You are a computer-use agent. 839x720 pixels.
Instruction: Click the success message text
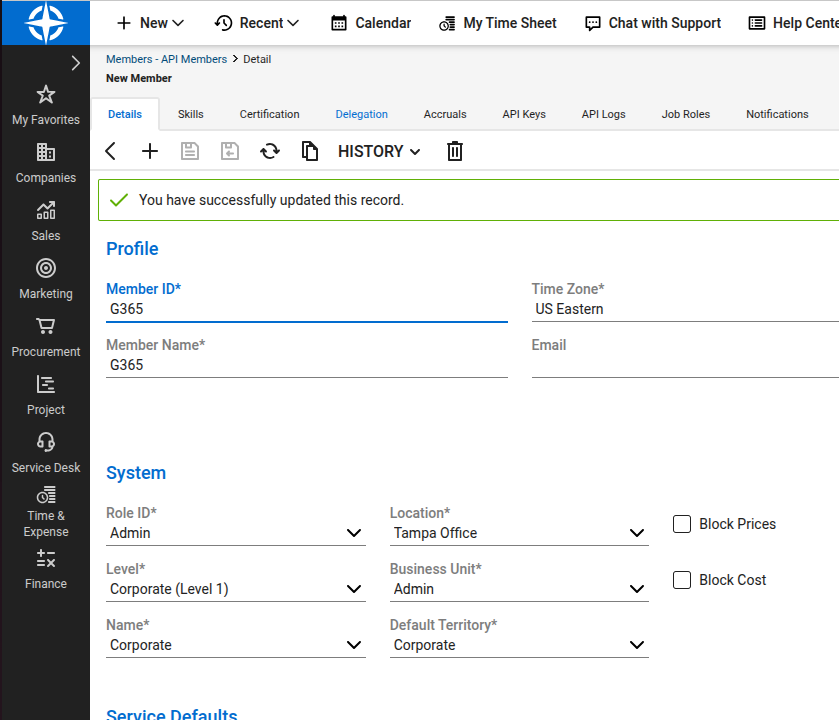271,200
